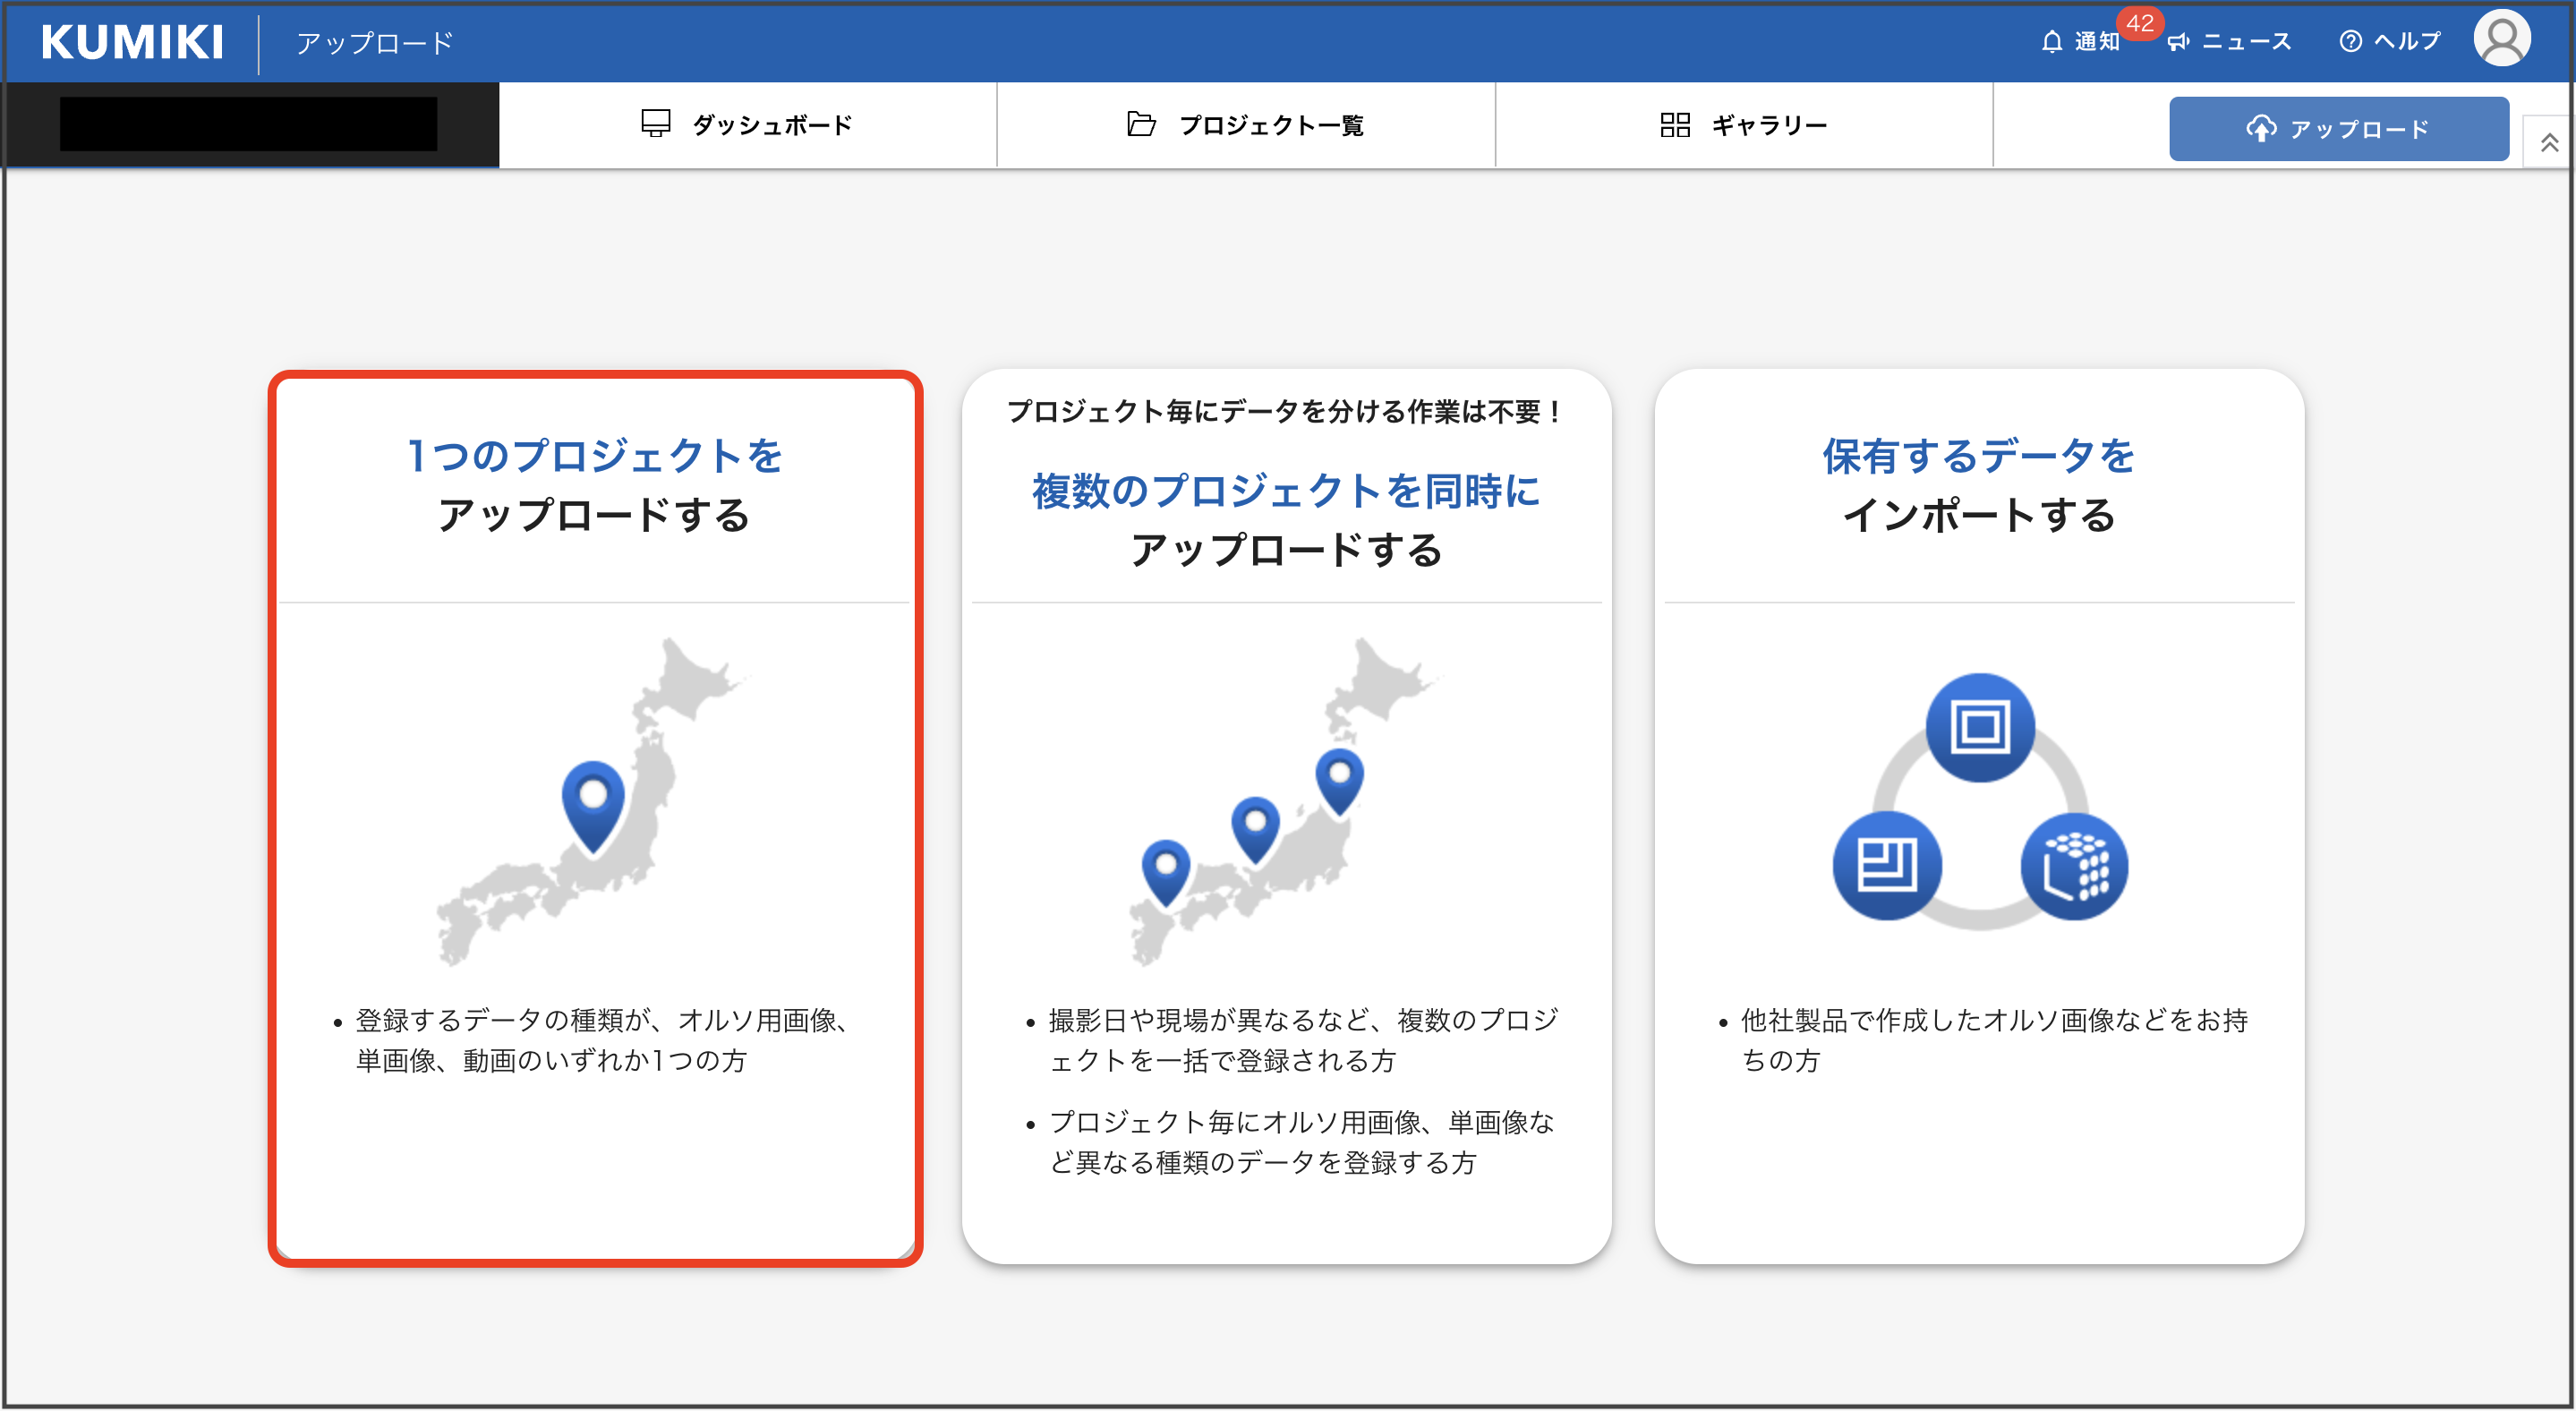The image size is (2576, 1411).
Task: Open notifications bell icon
Action: pos(2051,42)
